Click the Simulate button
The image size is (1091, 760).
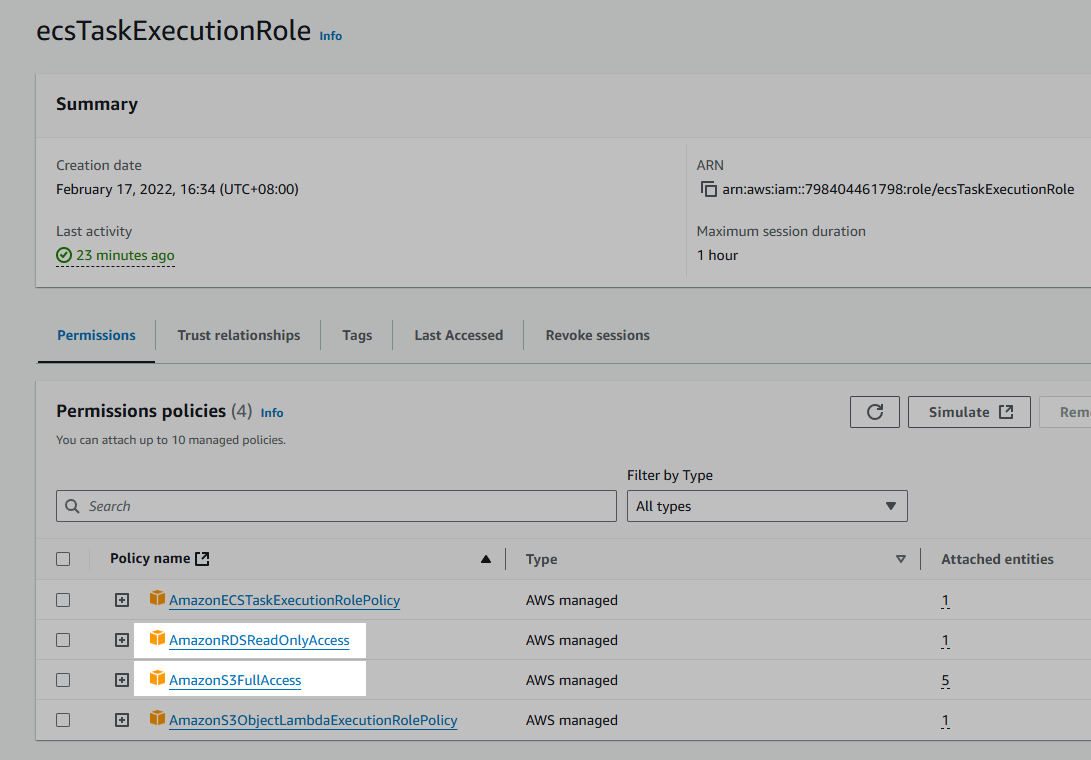(969, 412)
